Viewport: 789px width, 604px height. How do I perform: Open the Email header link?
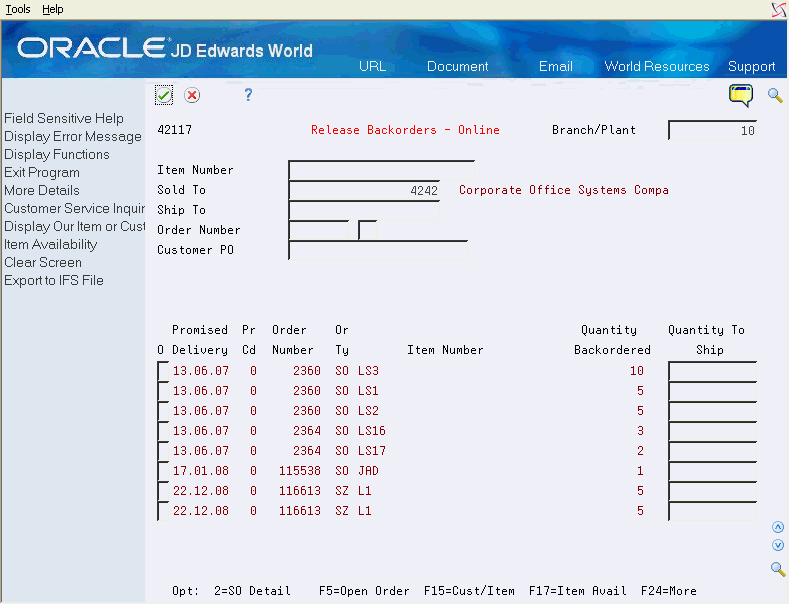tap(556, 66)
